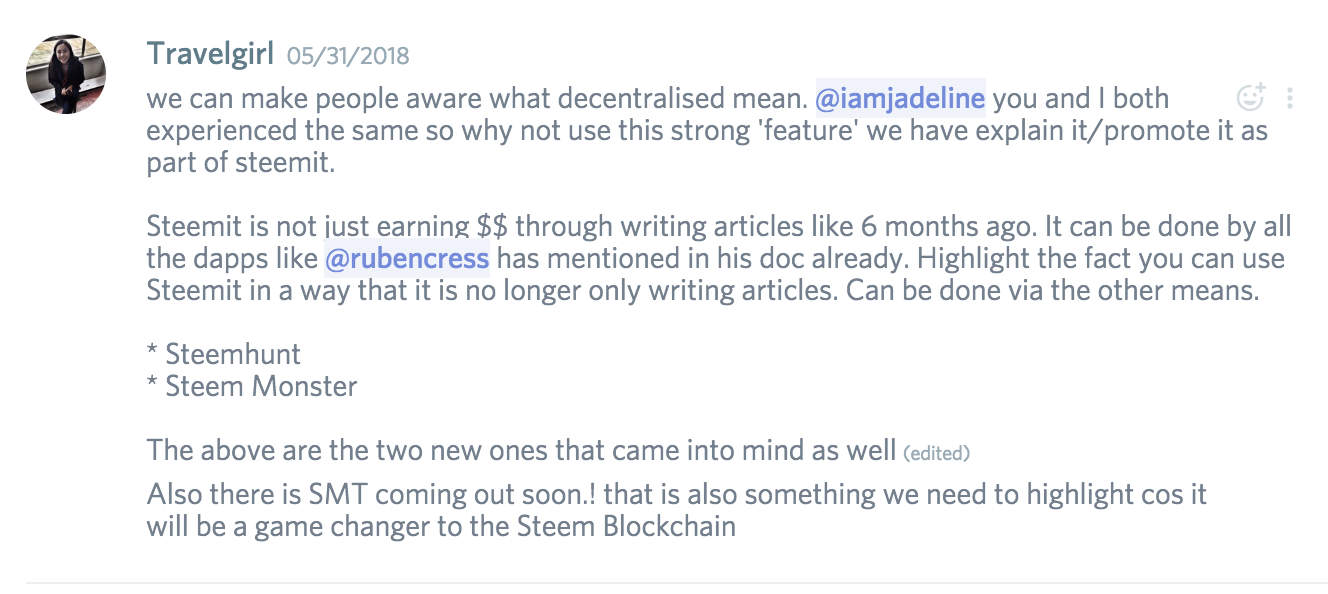
Task: Click the 05/31/2018 message timestamp
Action: 348,55
